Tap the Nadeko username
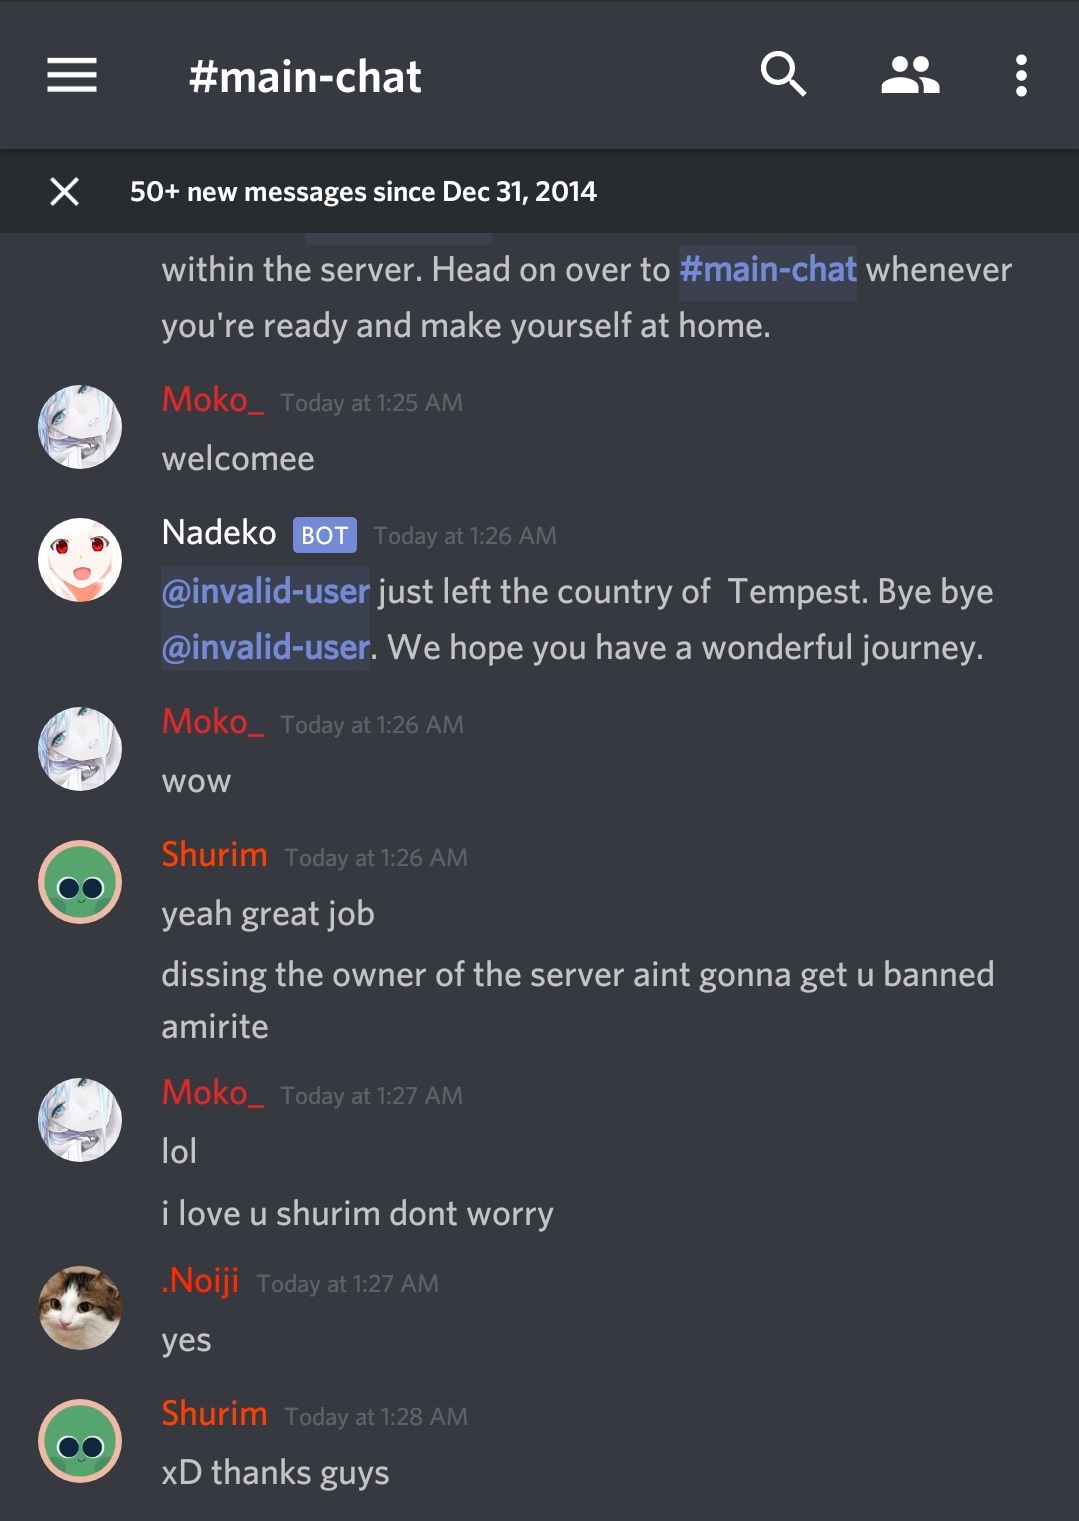Screen dimensions: 1079x1521 219,532
